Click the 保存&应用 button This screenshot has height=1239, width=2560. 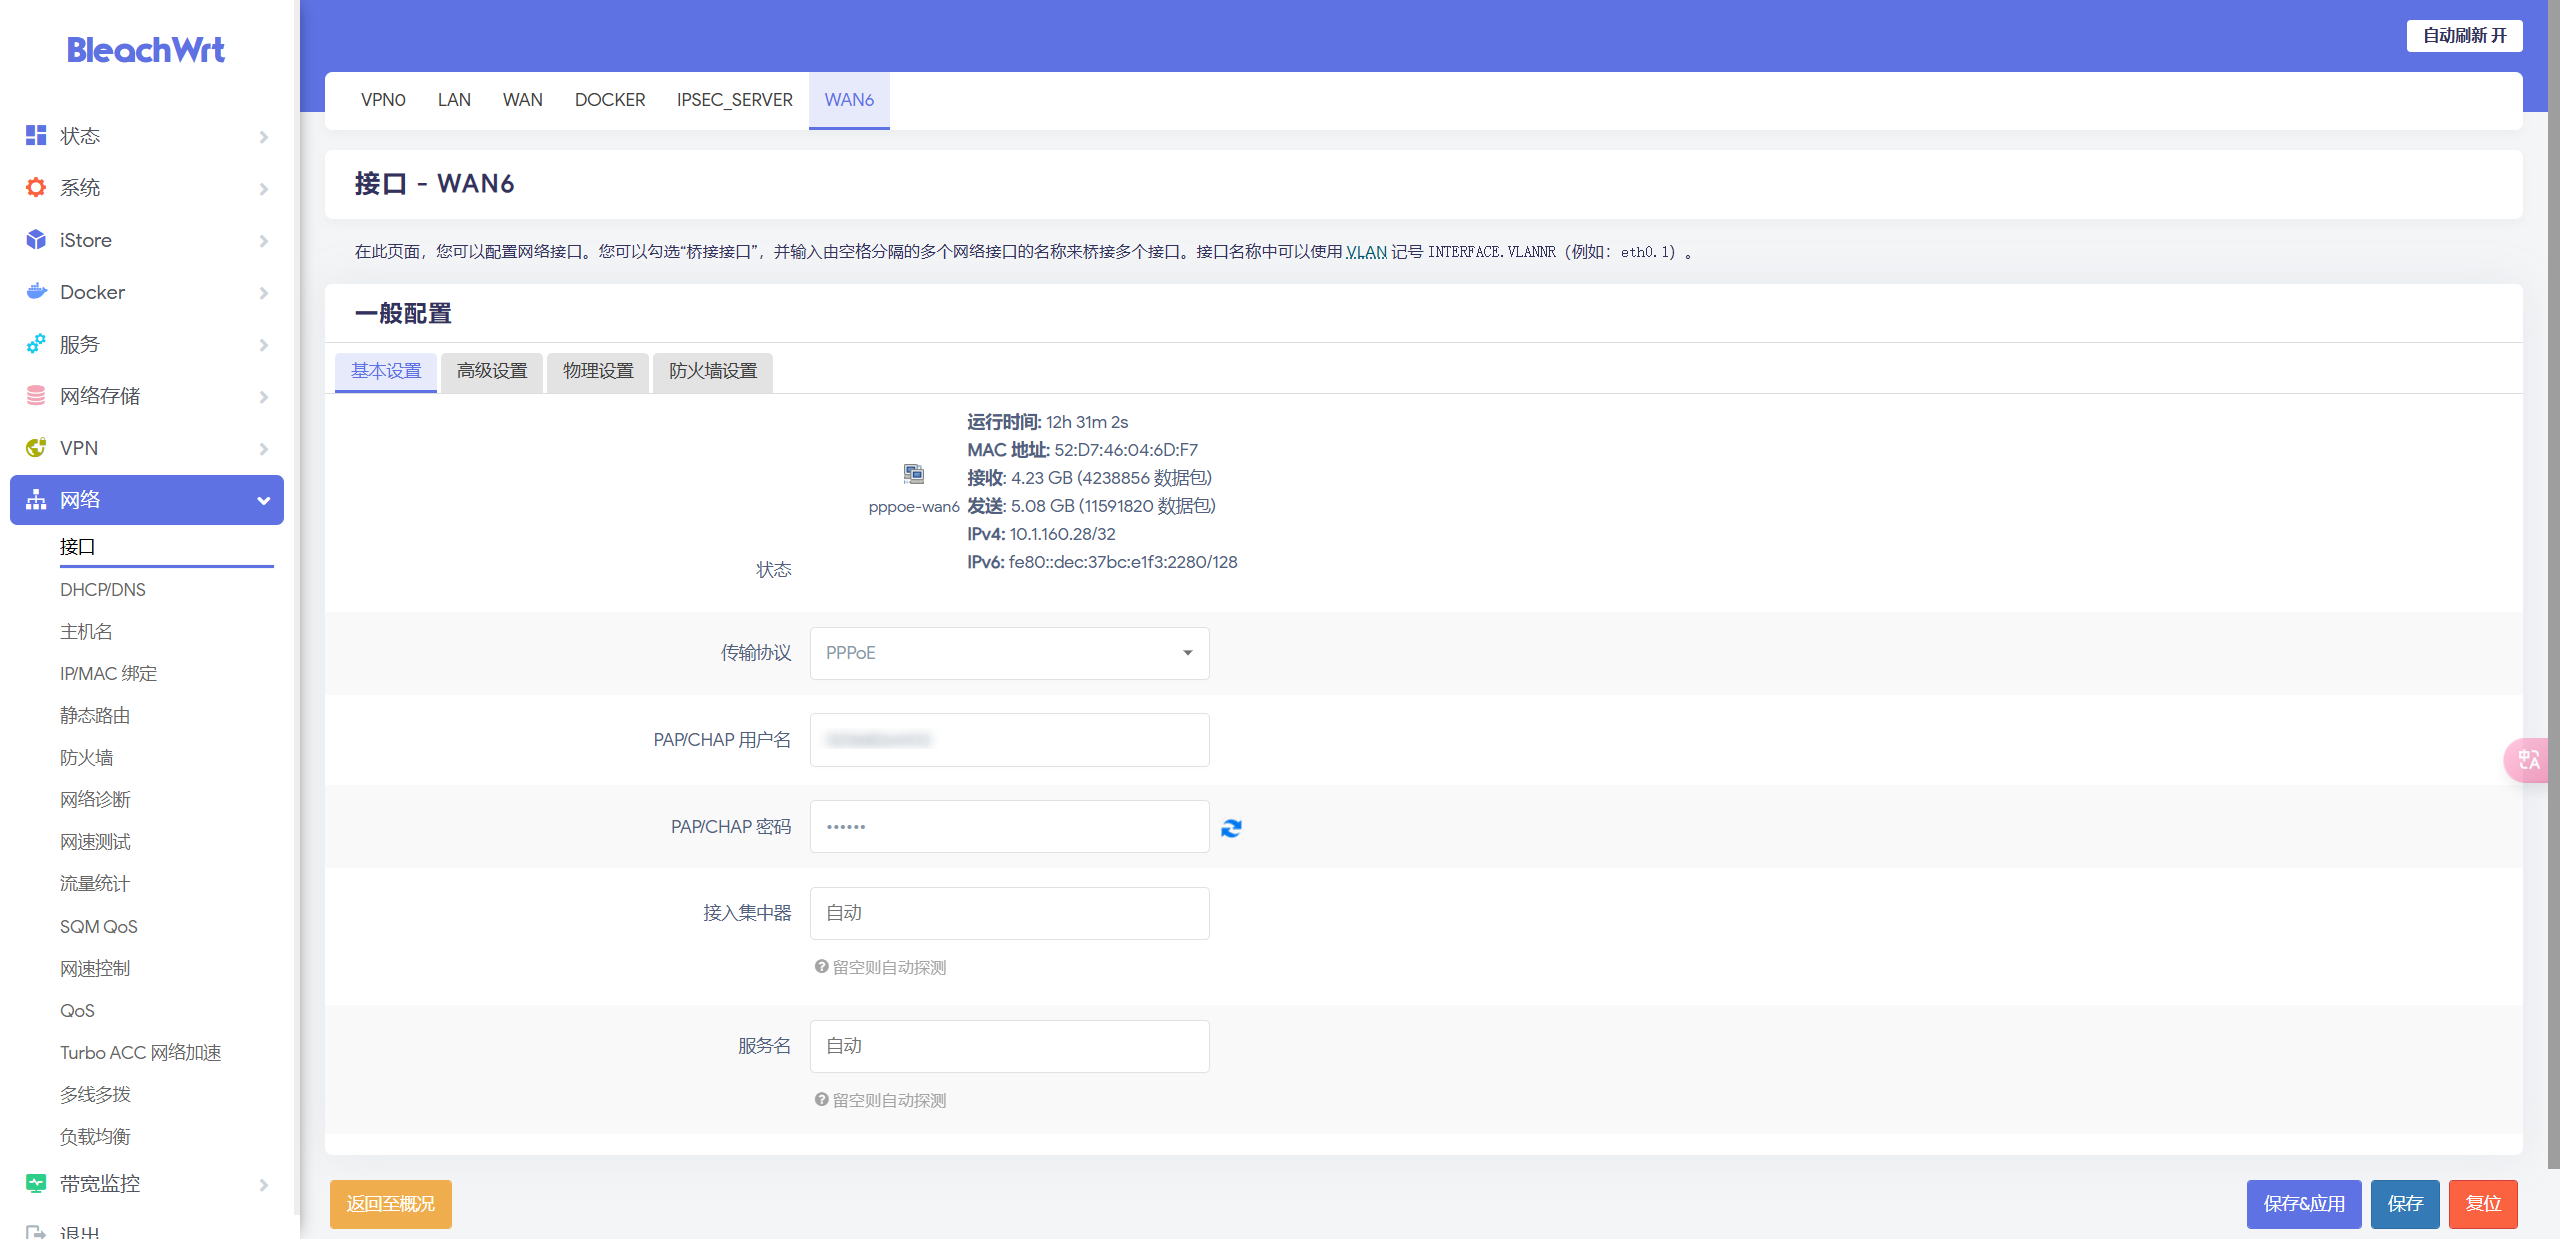2303,1203
